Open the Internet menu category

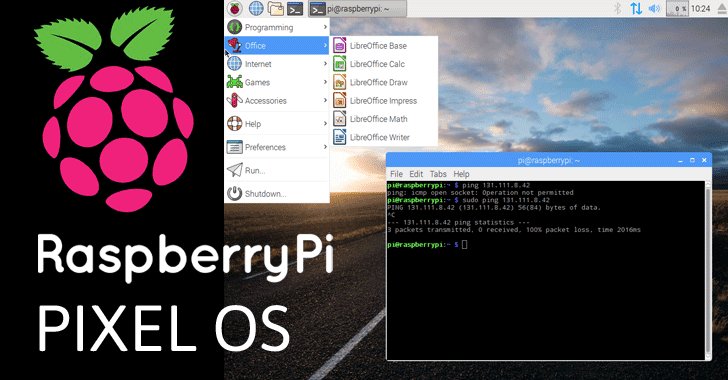pos(277,64)
